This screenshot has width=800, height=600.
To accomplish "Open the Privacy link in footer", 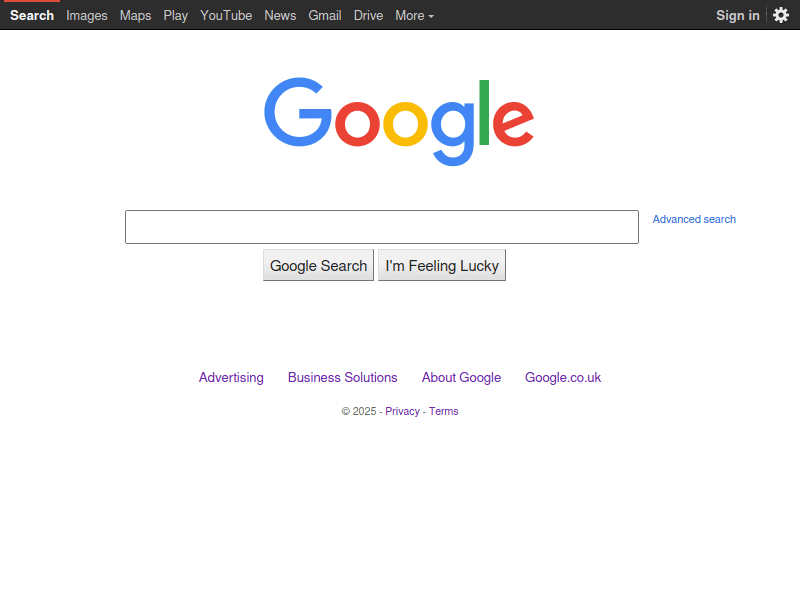I will (402, 411).
